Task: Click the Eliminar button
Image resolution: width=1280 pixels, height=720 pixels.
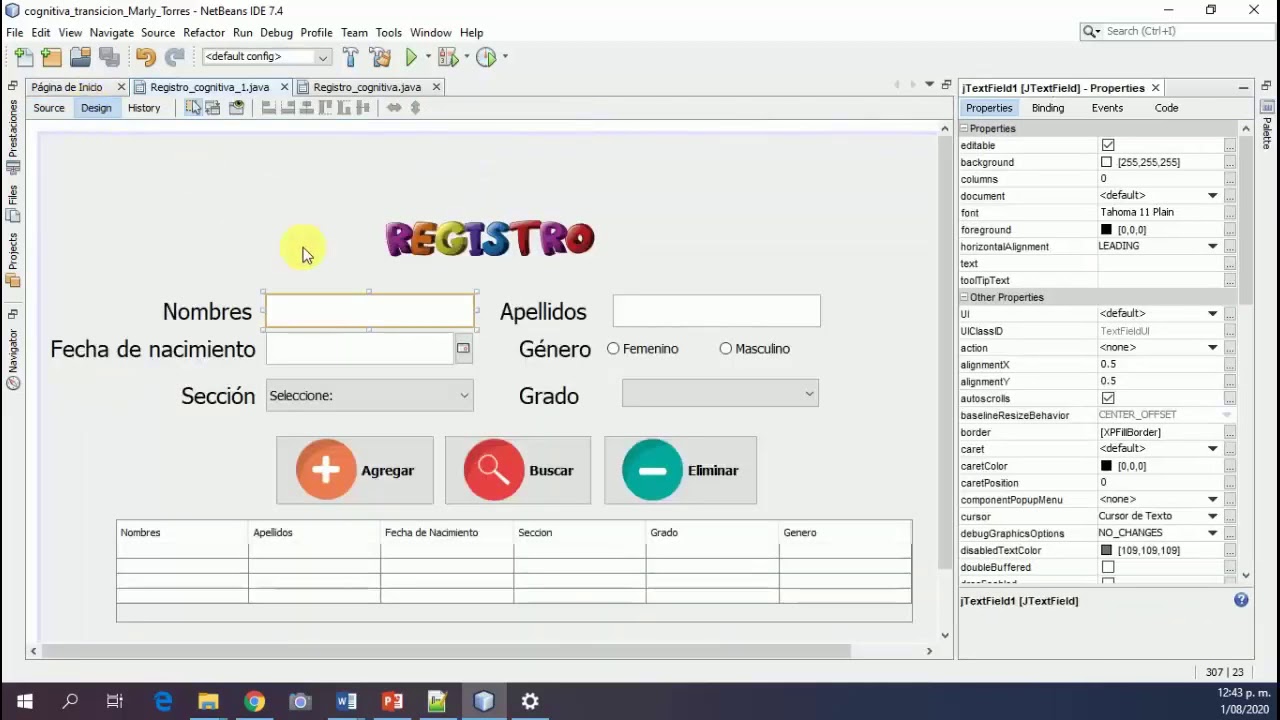Action: (x=680, y=470)
